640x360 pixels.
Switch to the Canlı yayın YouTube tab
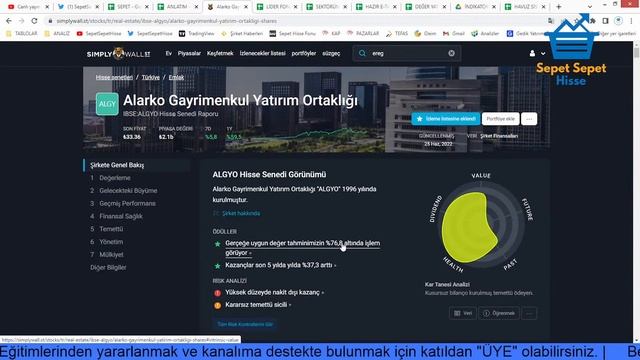point(28,7)
